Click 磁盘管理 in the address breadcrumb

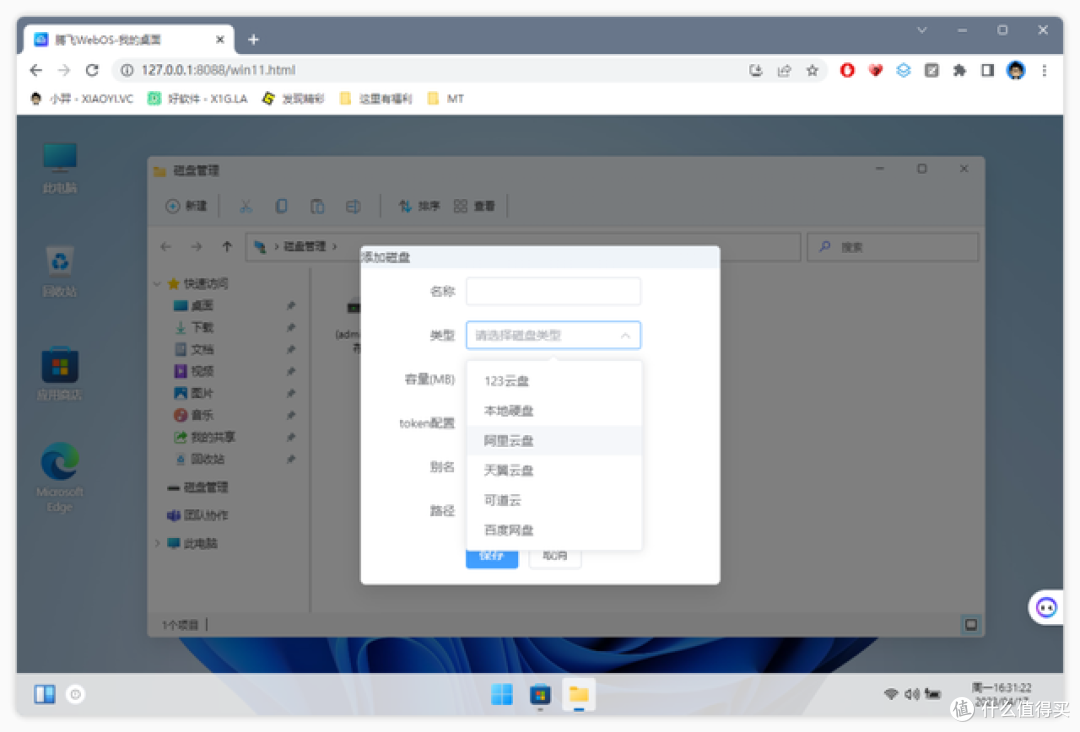click(x=304, y=247)
